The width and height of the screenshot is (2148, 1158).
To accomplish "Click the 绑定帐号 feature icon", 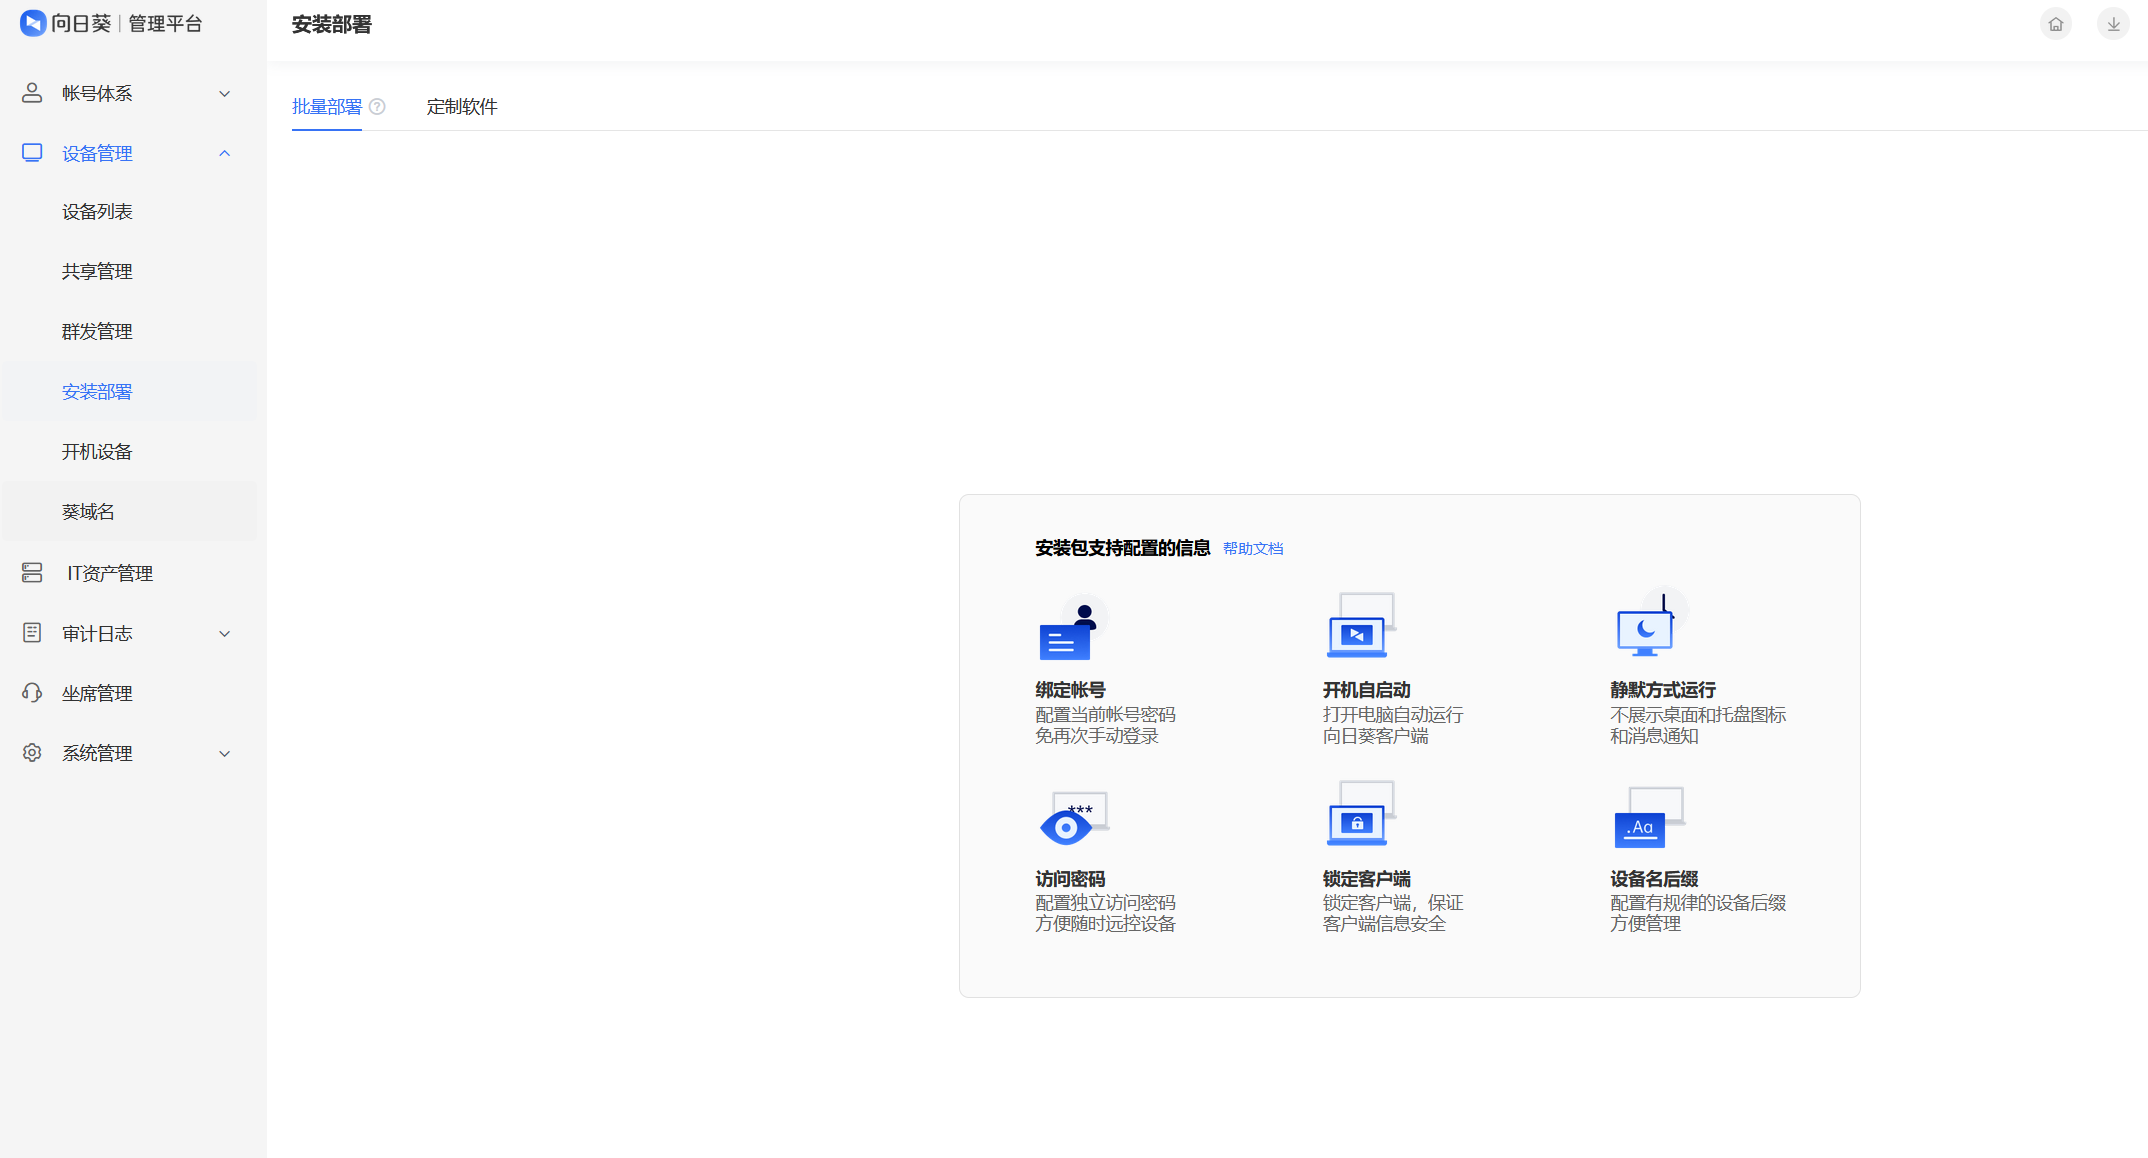I will pos(1069,630).
